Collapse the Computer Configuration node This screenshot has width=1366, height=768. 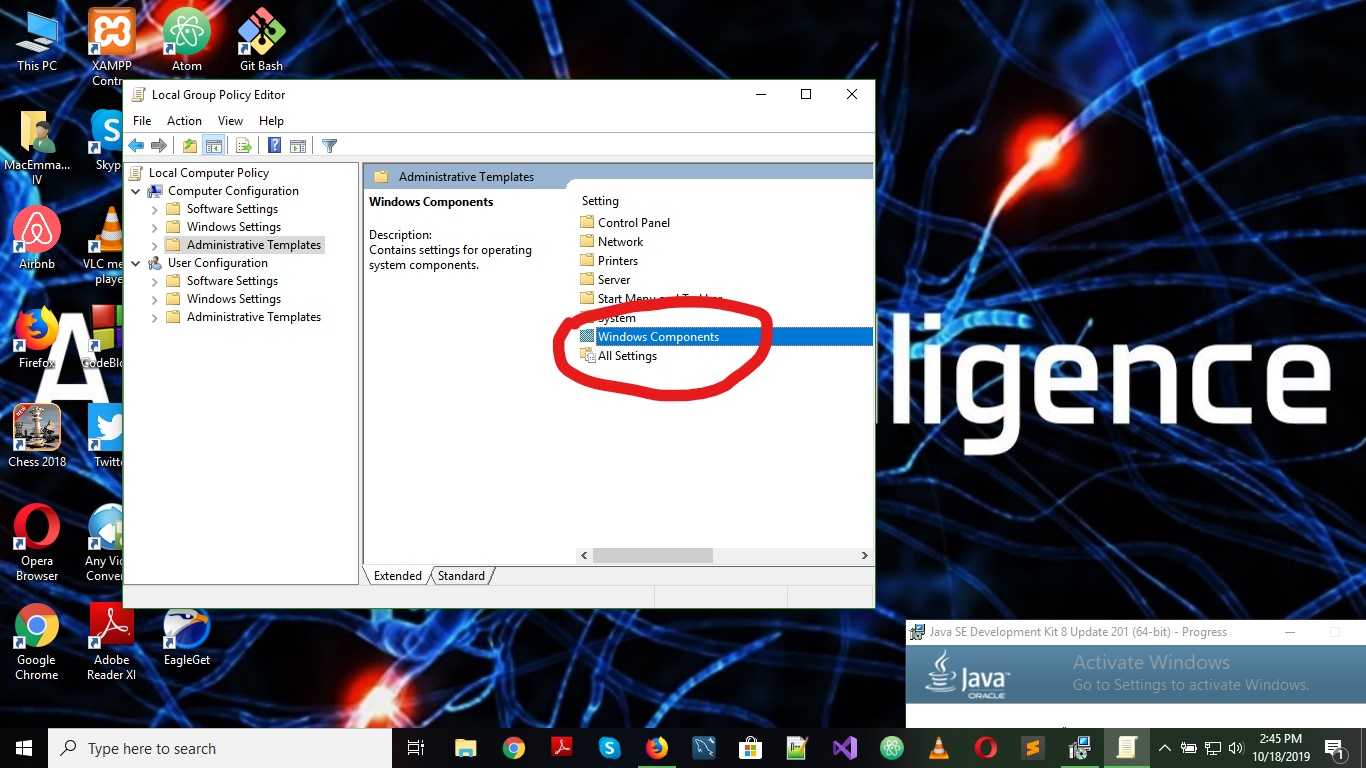click(136, 191)
